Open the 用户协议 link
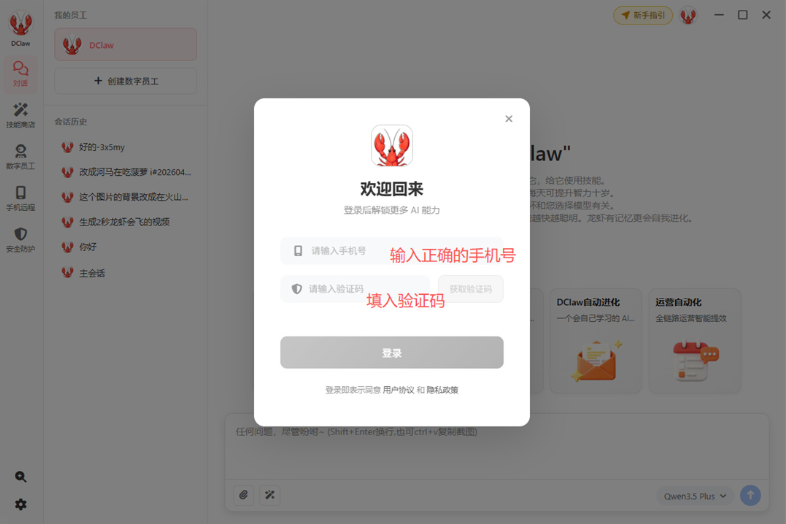Screen dimensions: 786x524 [x=399, y=390]
